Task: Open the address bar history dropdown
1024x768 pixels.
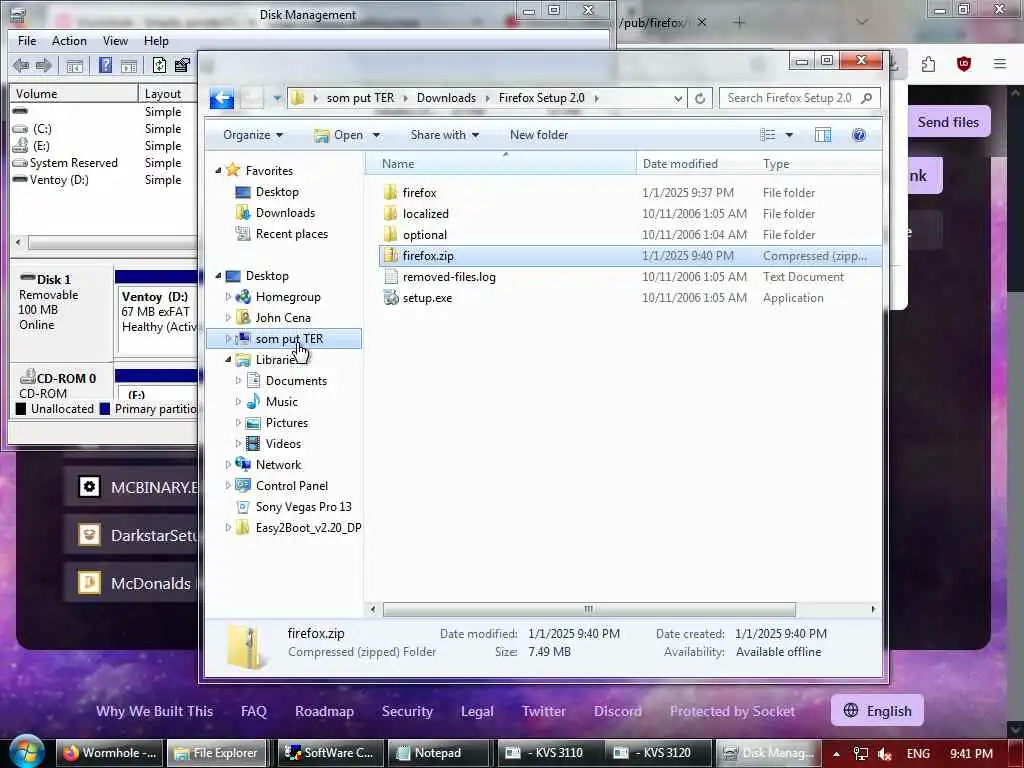Action: [678, 99]
